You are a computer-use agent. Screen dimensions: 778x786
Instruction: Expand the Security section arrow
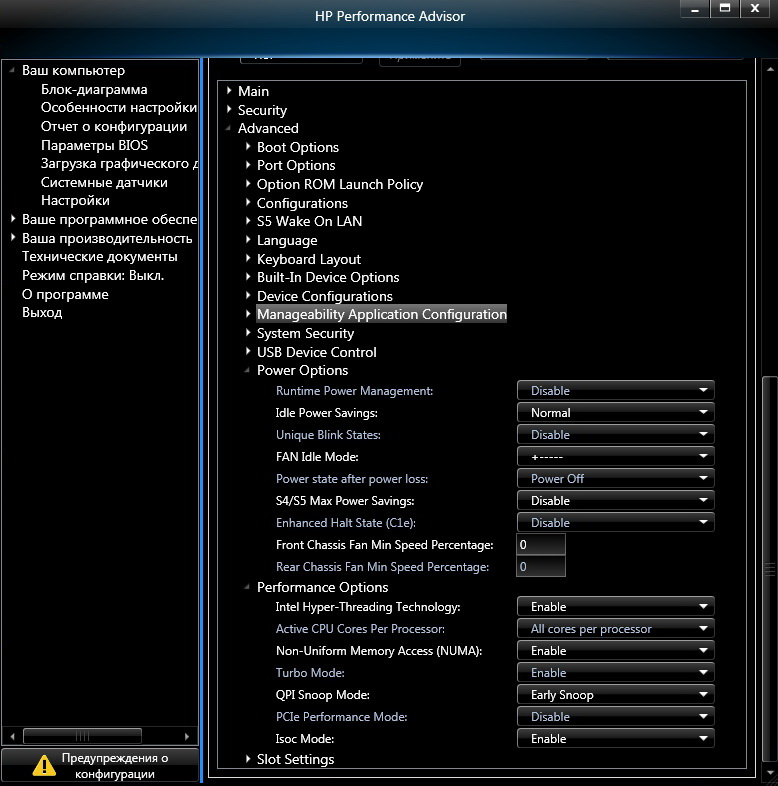(x=229, y=109)
